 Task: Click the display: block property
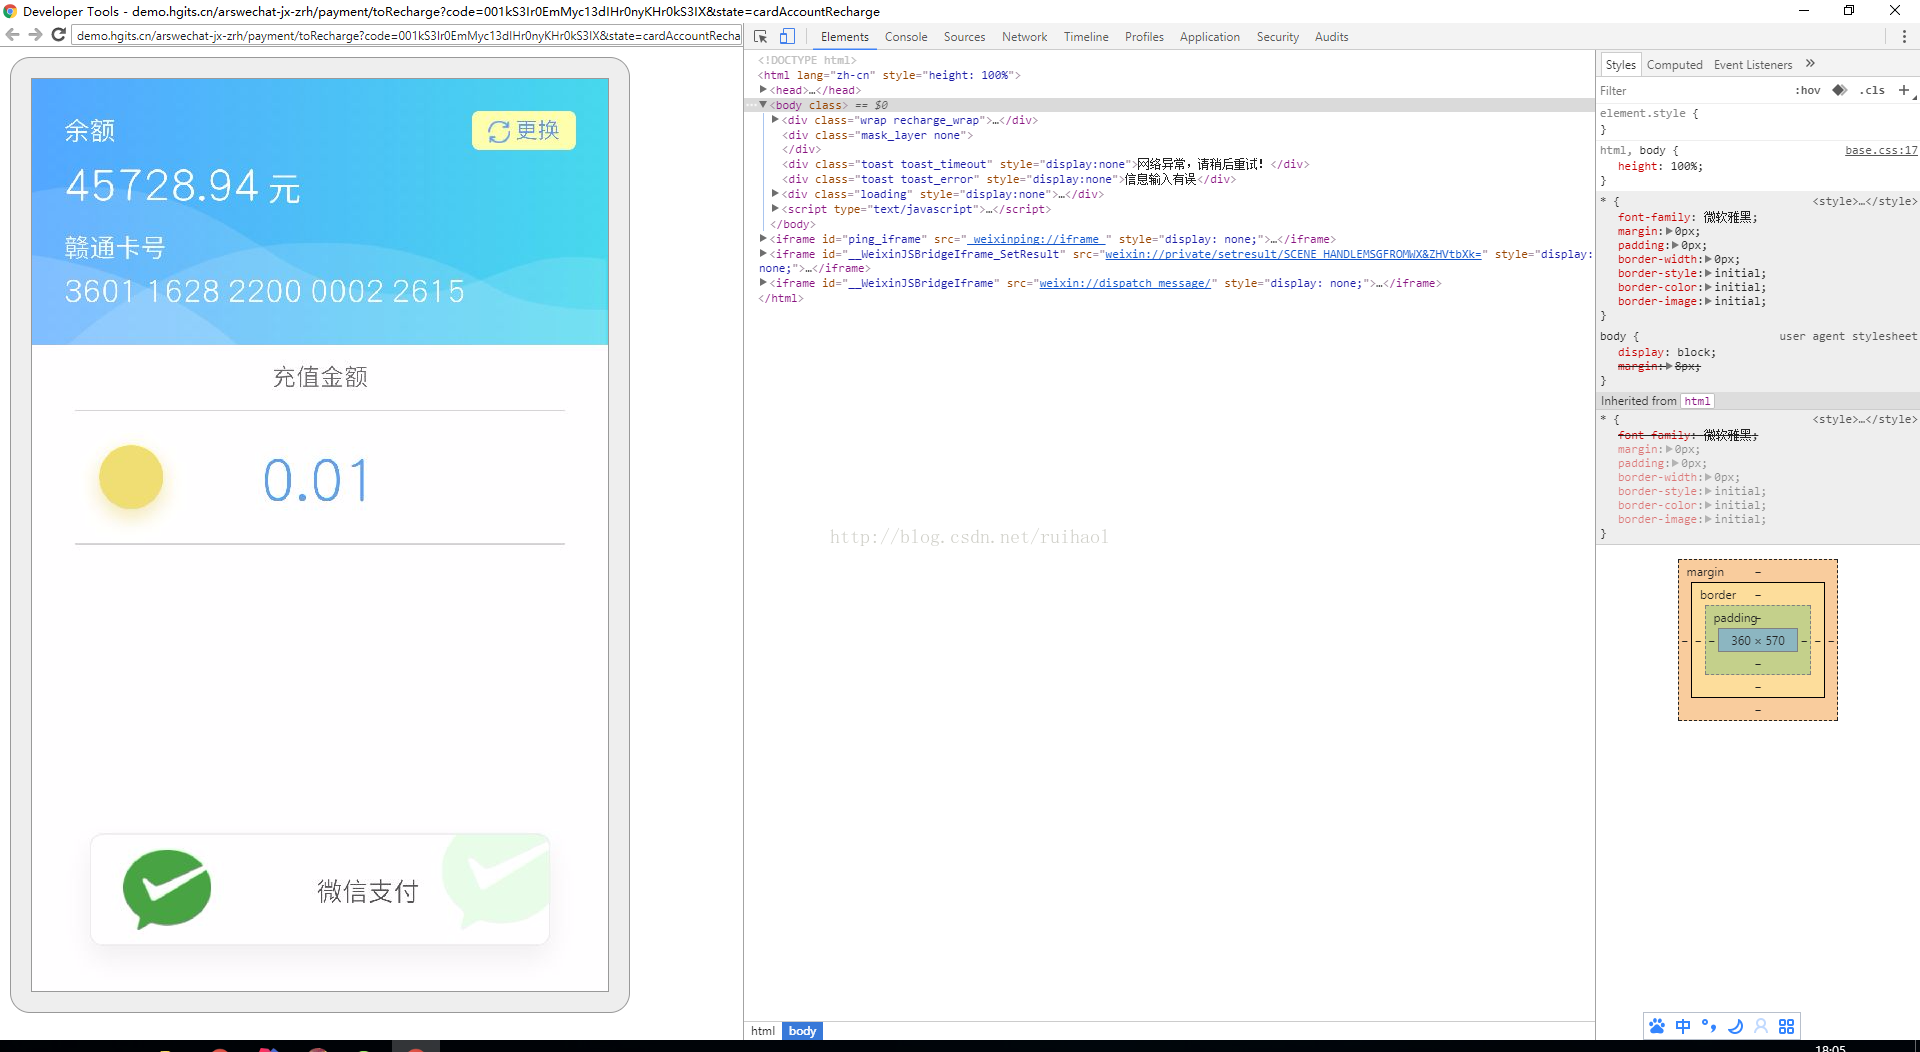1666,352
